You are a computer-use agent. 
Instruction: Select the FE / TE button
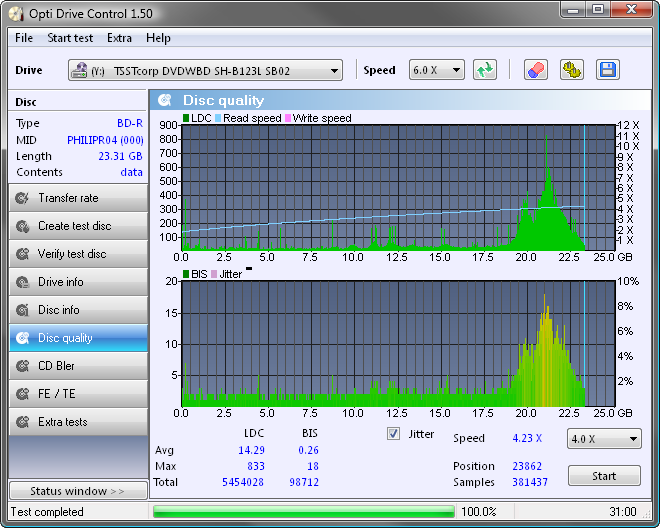point(78,394)
